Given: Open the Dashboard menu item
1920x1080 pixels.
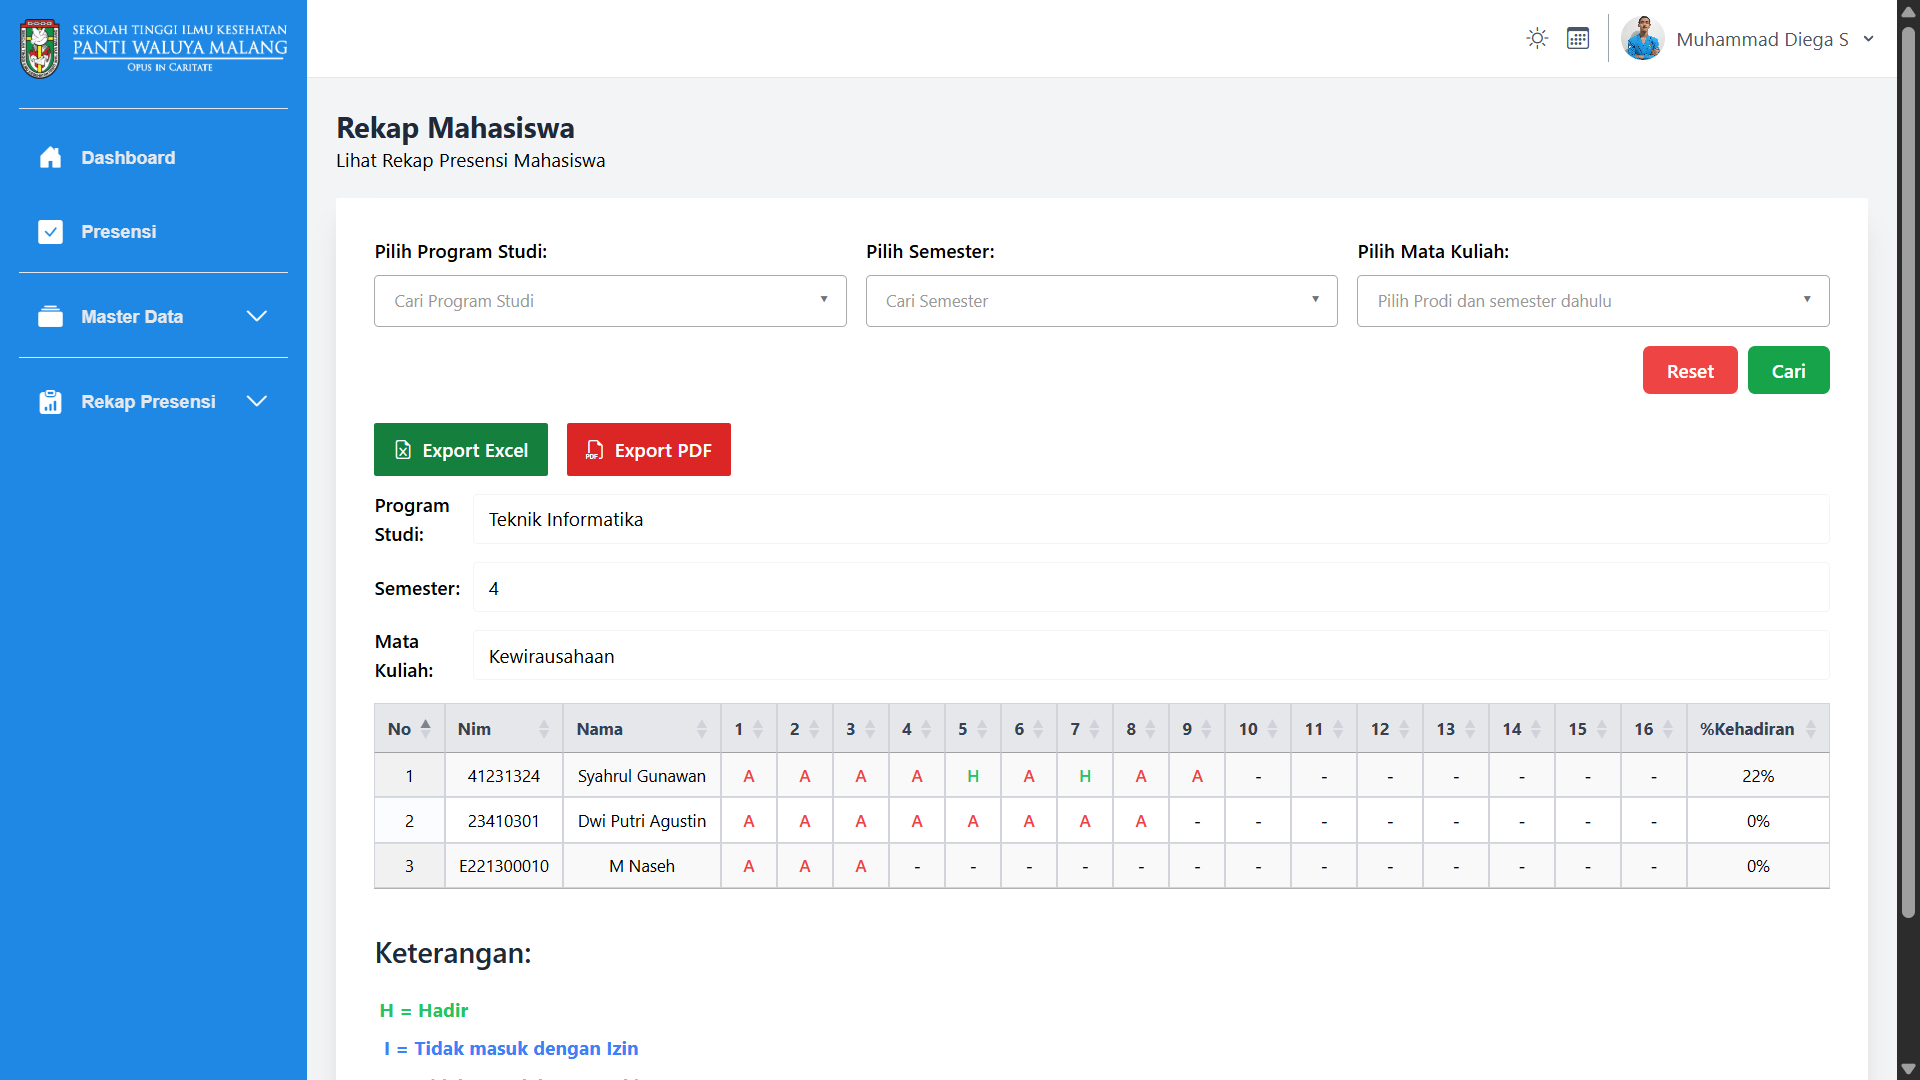Looking at the screenshot, I should tap(128, 158).
